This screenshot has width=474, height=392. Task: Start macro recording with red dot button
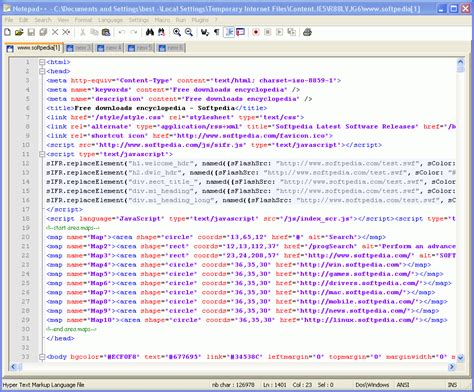256,32
